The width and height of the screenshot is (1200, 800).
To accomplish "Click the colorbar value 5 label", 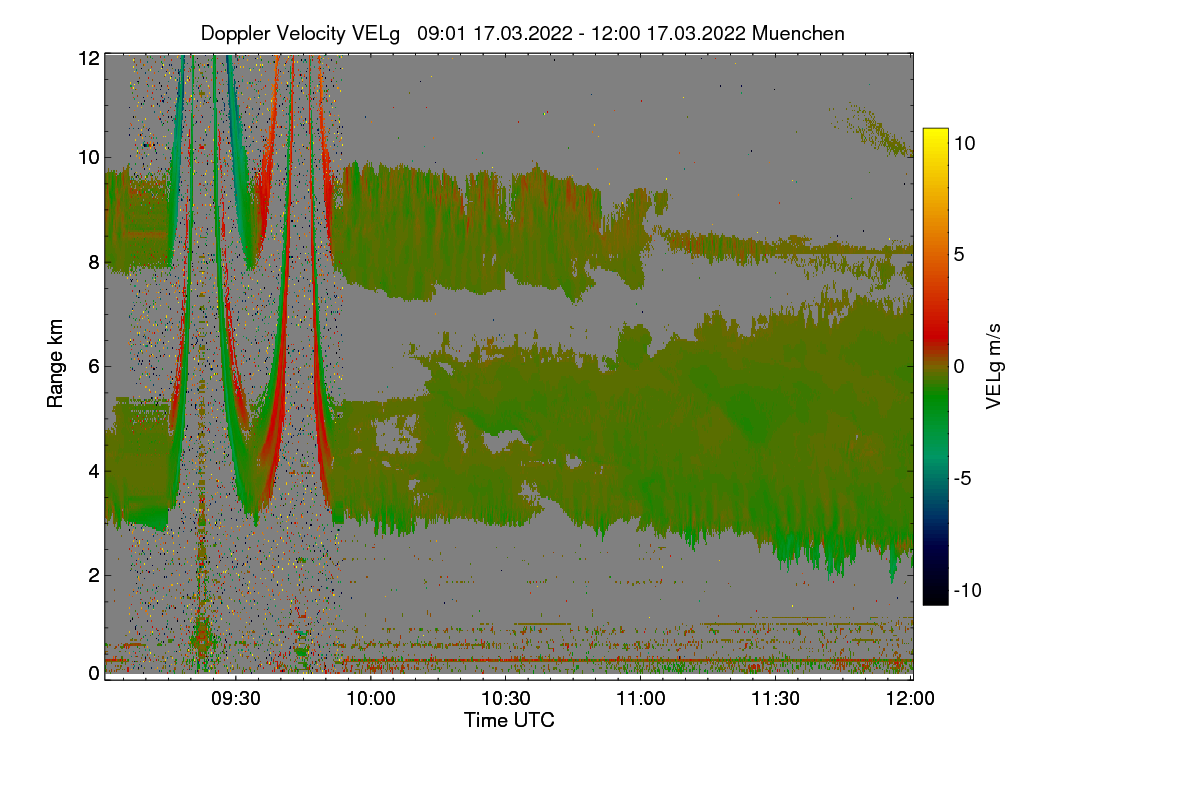I will (958, 254).
